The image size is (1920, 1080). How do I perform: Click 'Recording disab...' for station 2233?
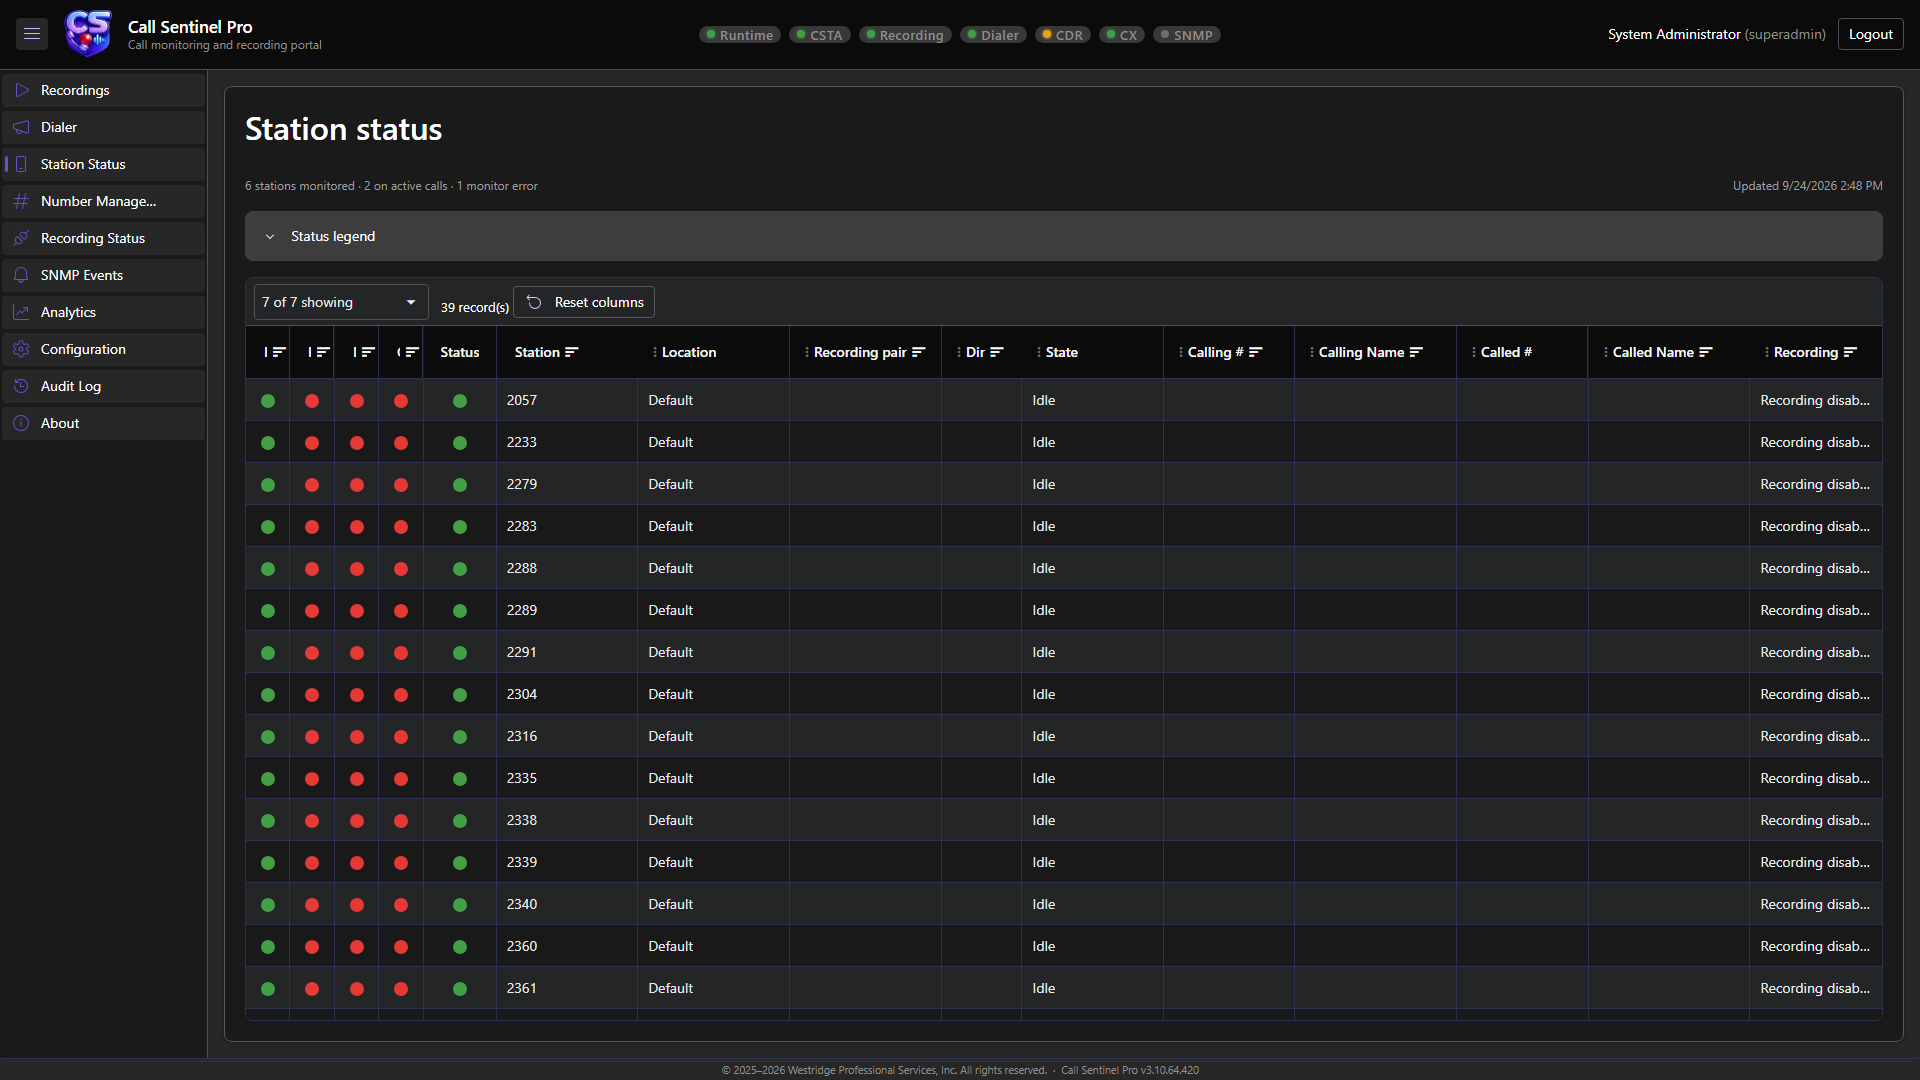(x=1815, y=442)
